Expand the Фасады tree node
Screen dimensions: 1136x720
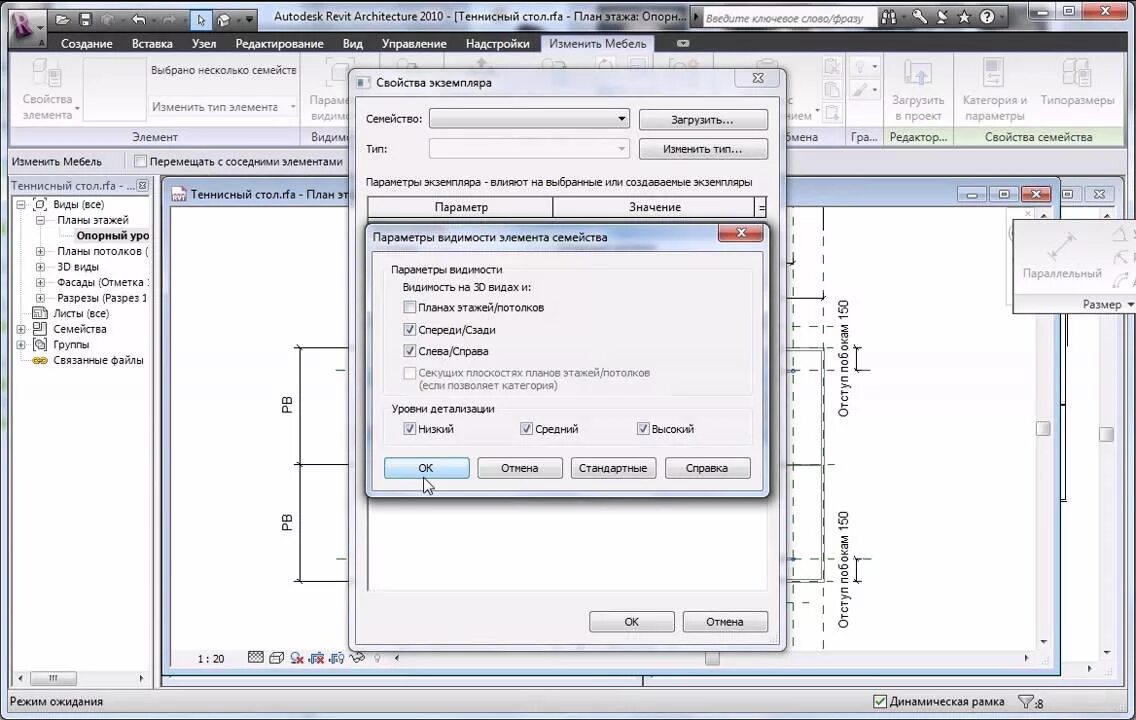(41, 282)
